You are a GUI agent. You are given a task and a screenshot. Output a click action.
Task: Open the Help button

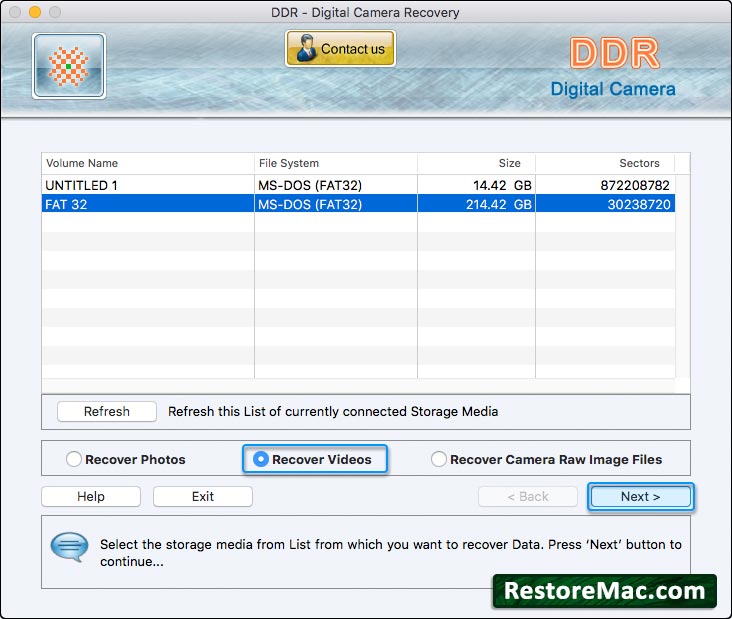[91, 496]
